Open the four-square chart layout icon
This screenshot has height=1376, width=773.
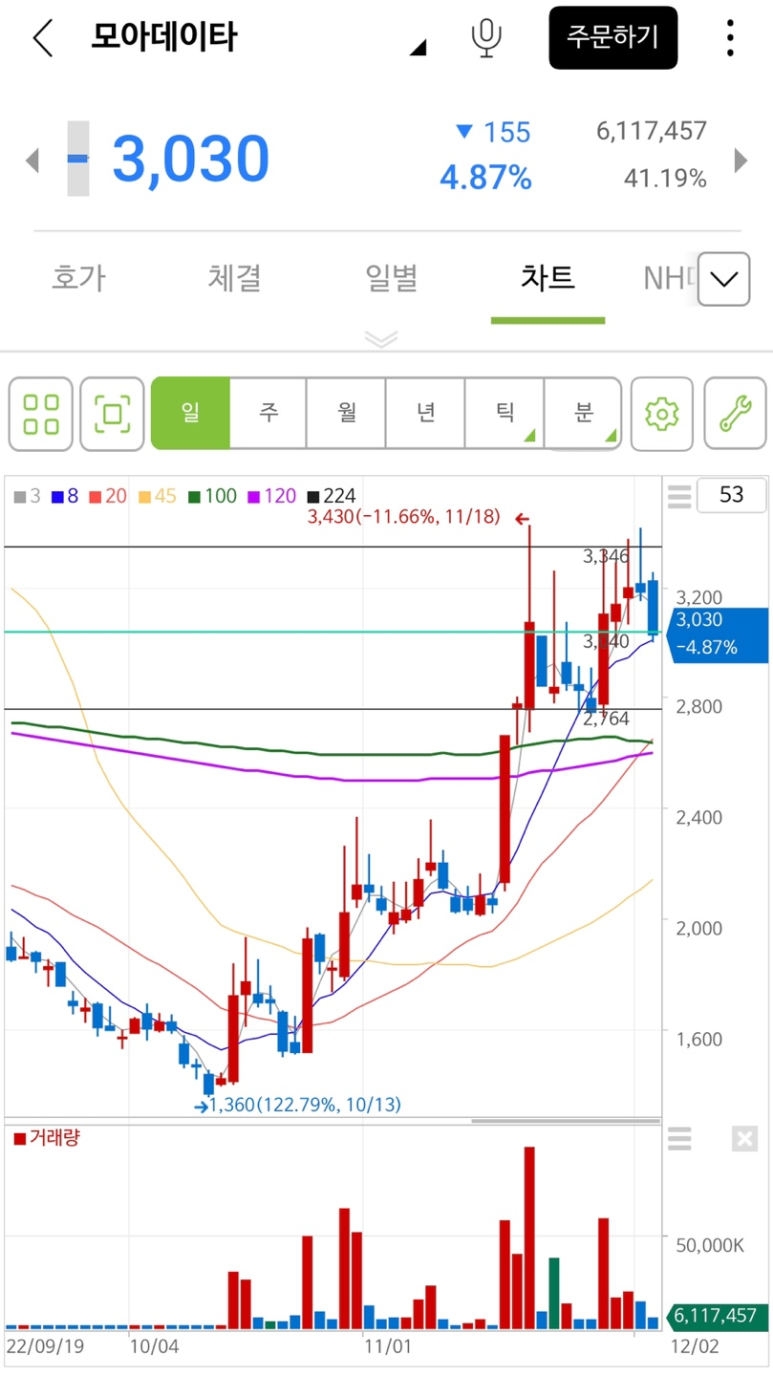click(41, 413)
